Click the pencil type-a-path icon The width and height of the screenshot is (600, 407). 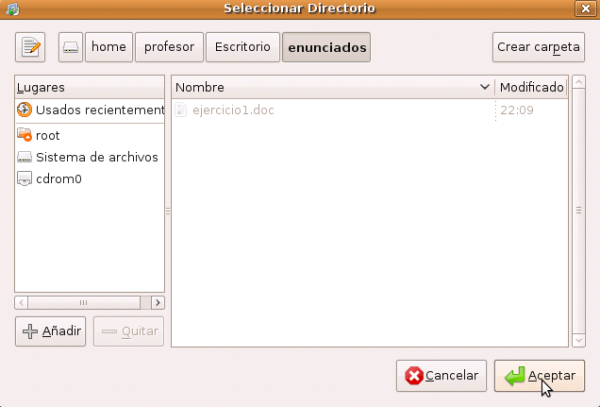click(32, 47)
